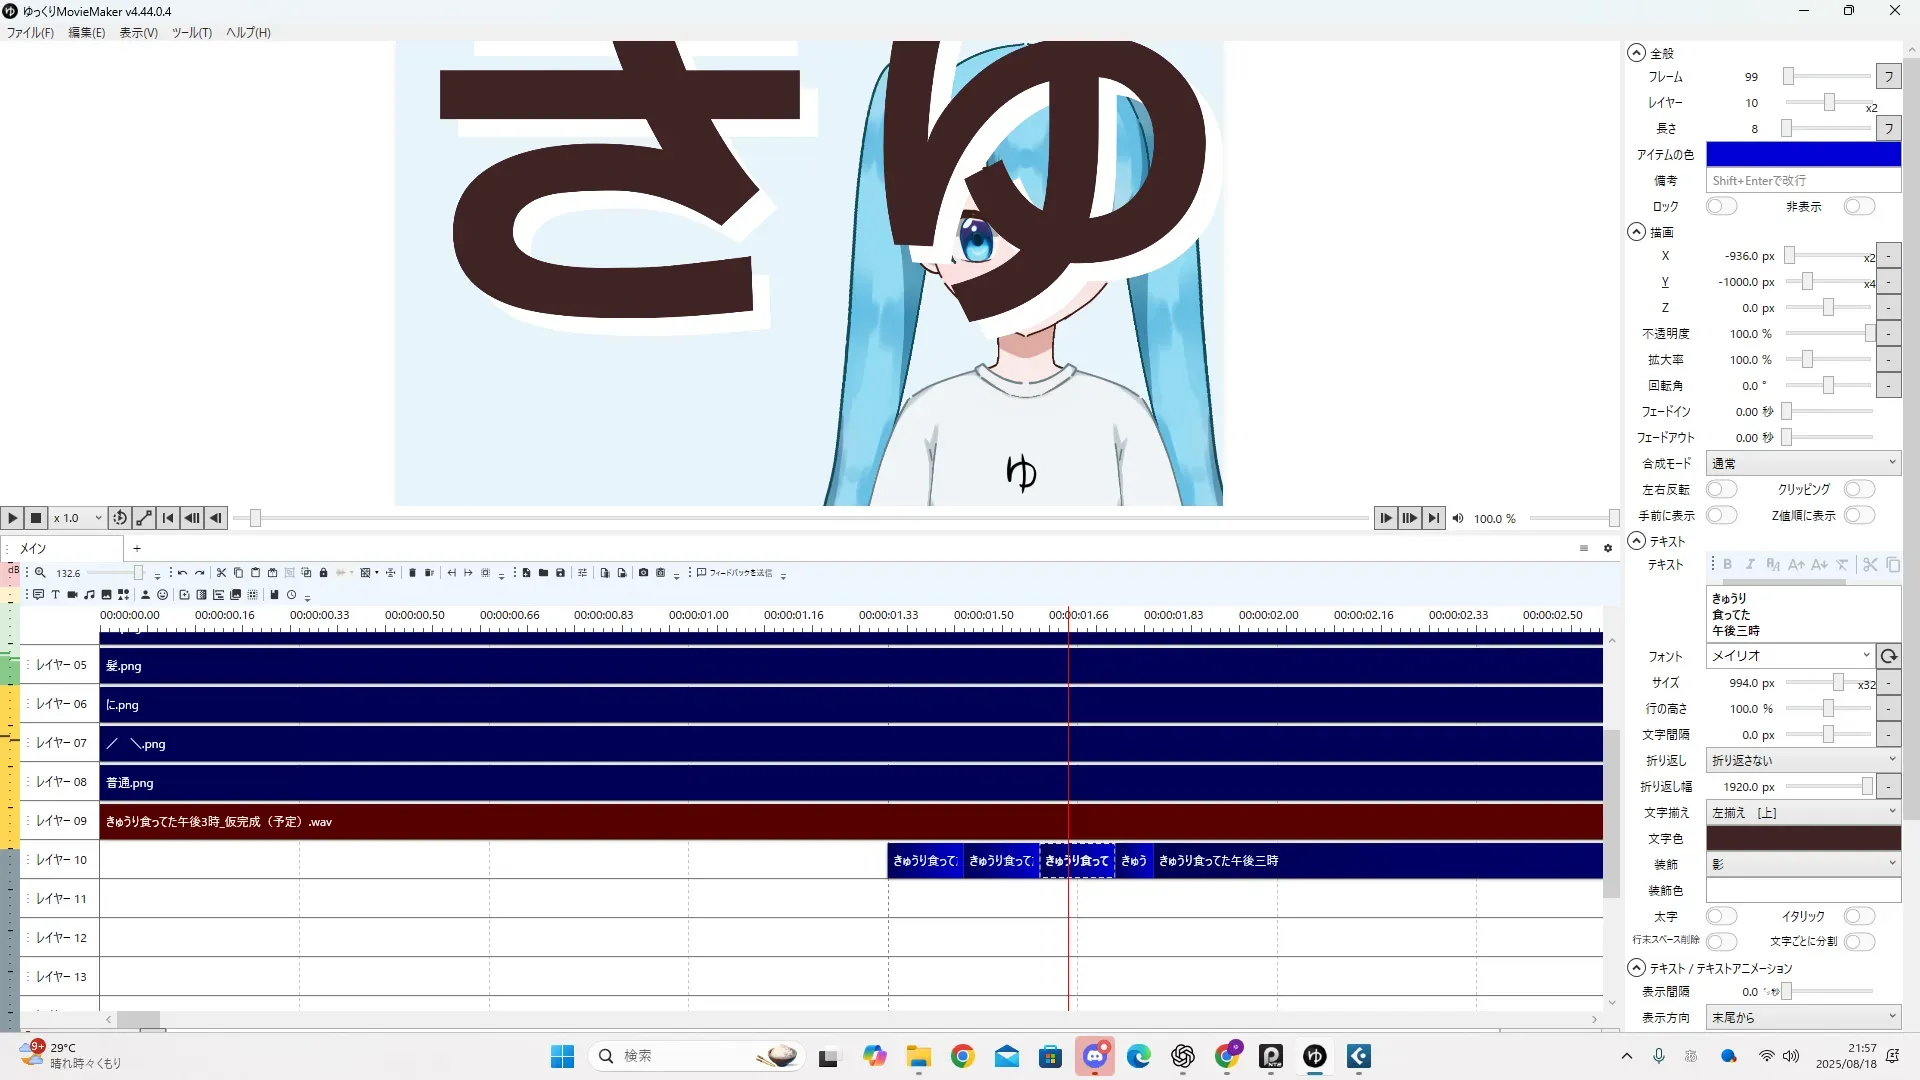
Task: Toggle the 左右反転 switch
Action: coord(1720,489)
